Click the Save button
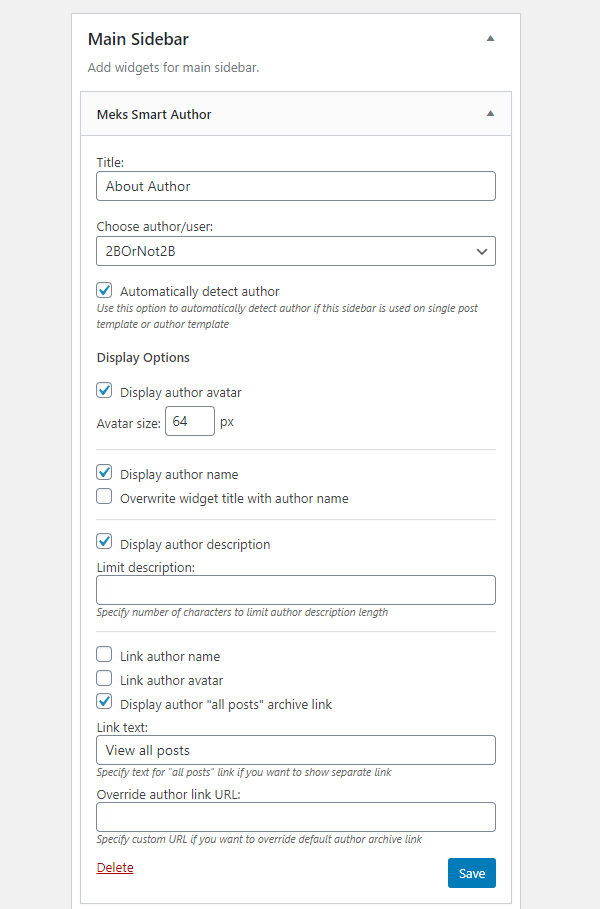This screenshot has width=600, height=909. pyautogui.click(x=471, y=872)
